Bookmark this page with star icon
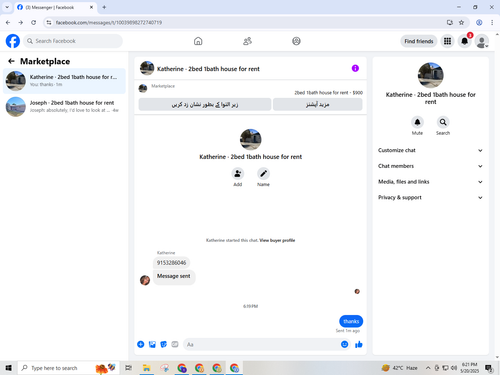 point(461,22)
